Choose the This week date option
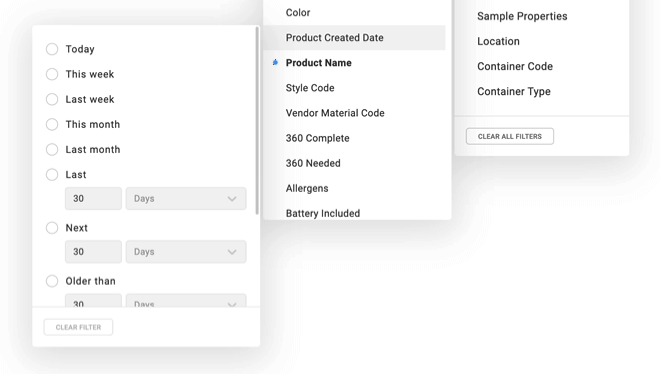The image size is (660, 374). (52, 74)
